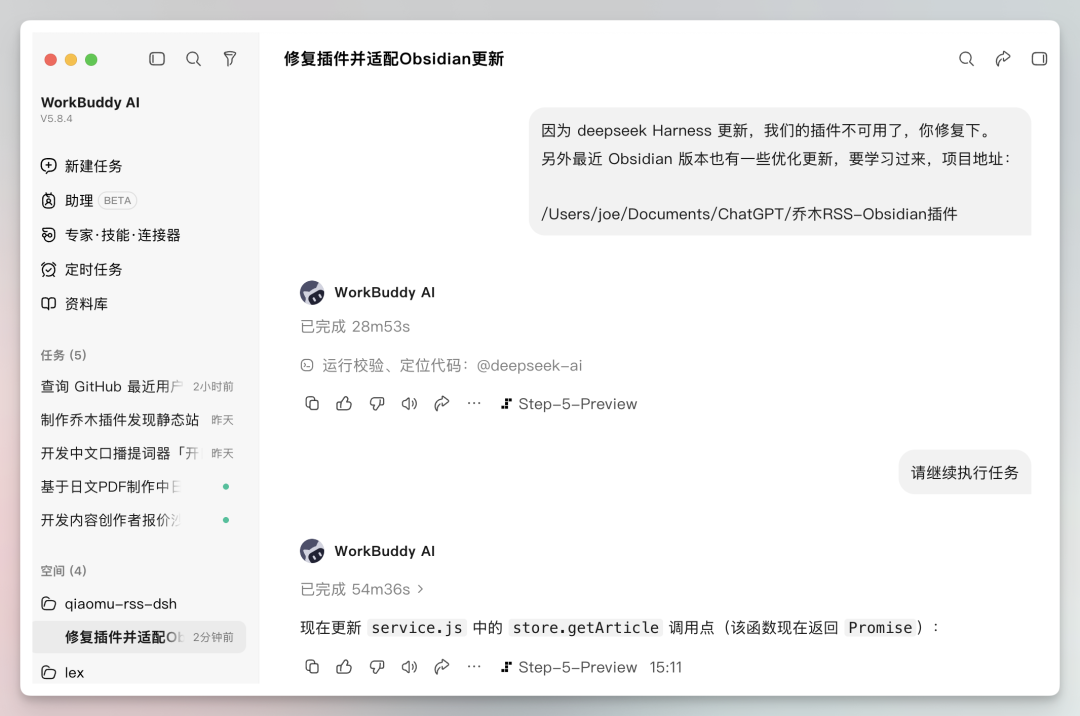Open task 基于日文PDF制作中
The height and width of the screenshot is (716, 1080).
tap(137, 487)
